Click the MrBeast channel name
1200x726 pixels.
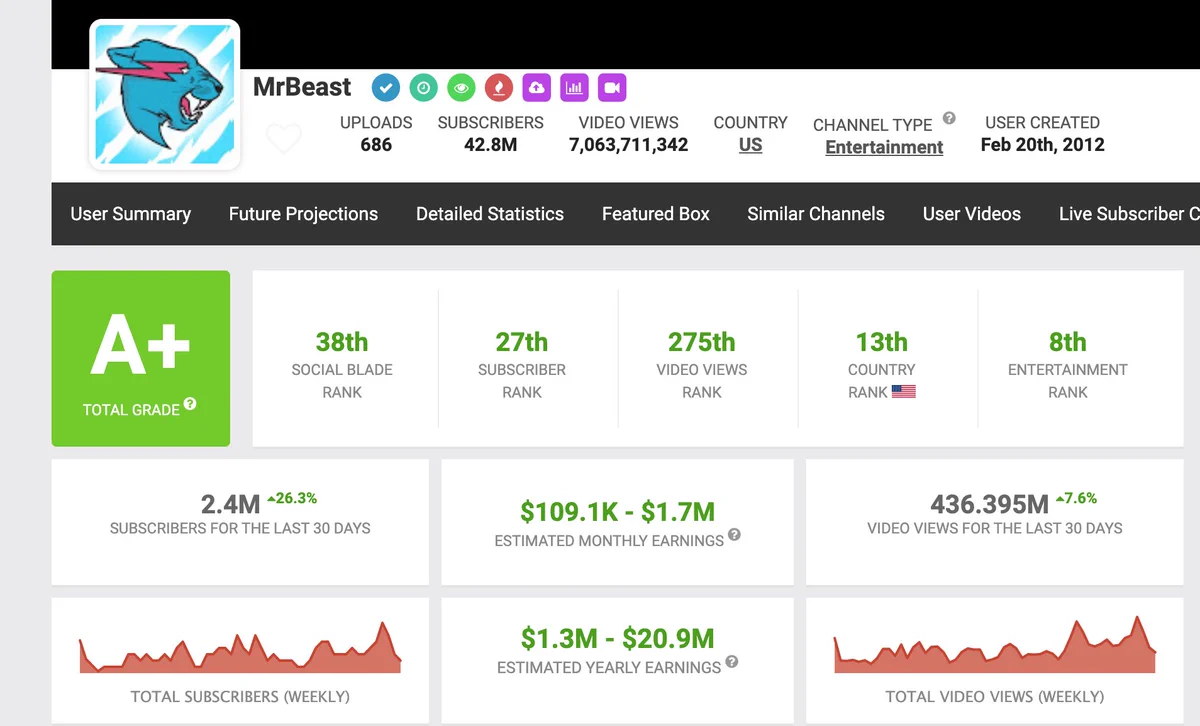point(302,87)
